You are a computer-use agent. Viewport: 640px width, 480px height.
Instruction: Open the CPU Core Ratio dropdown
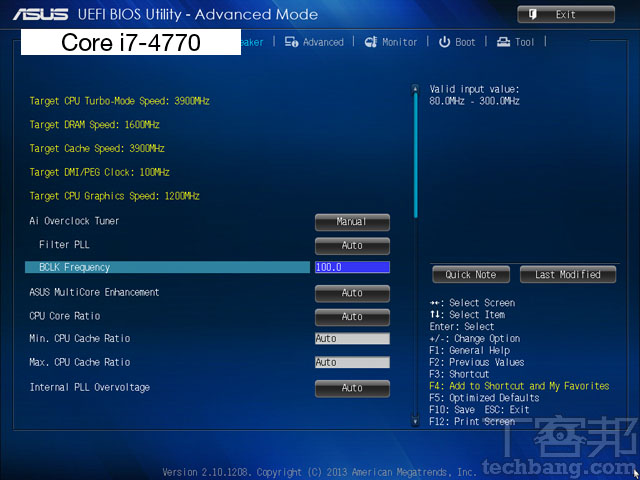click(352, 317)
